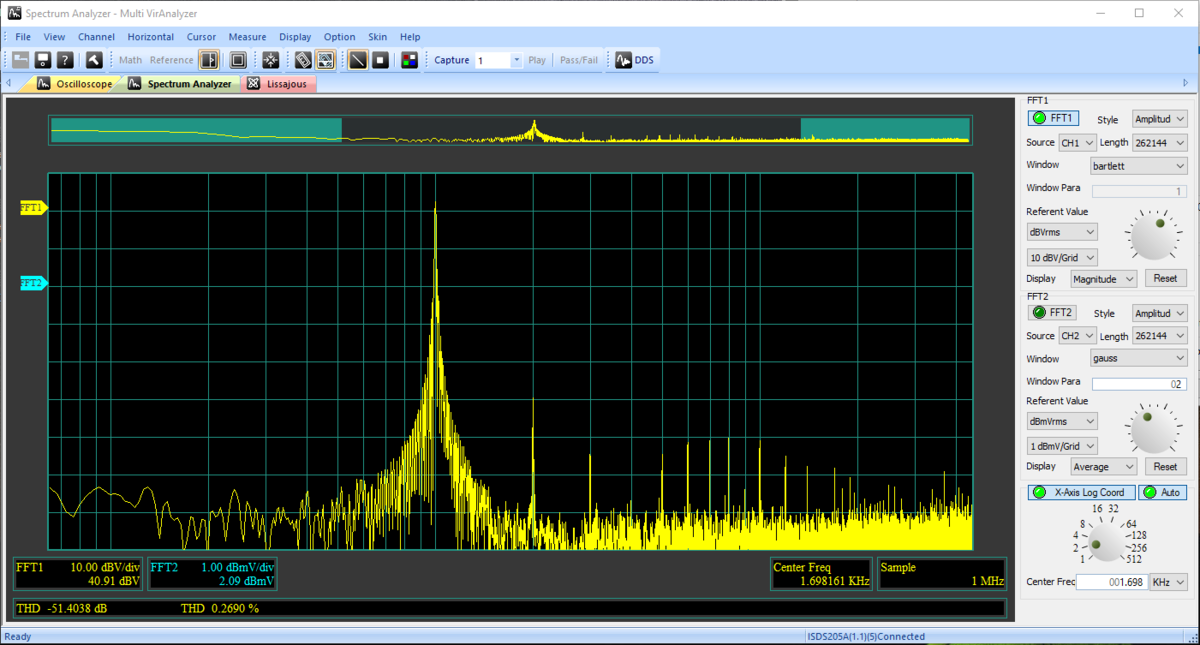
Task: Open the dBVrms reference dropdown
Action: [x=1062, y=231]
